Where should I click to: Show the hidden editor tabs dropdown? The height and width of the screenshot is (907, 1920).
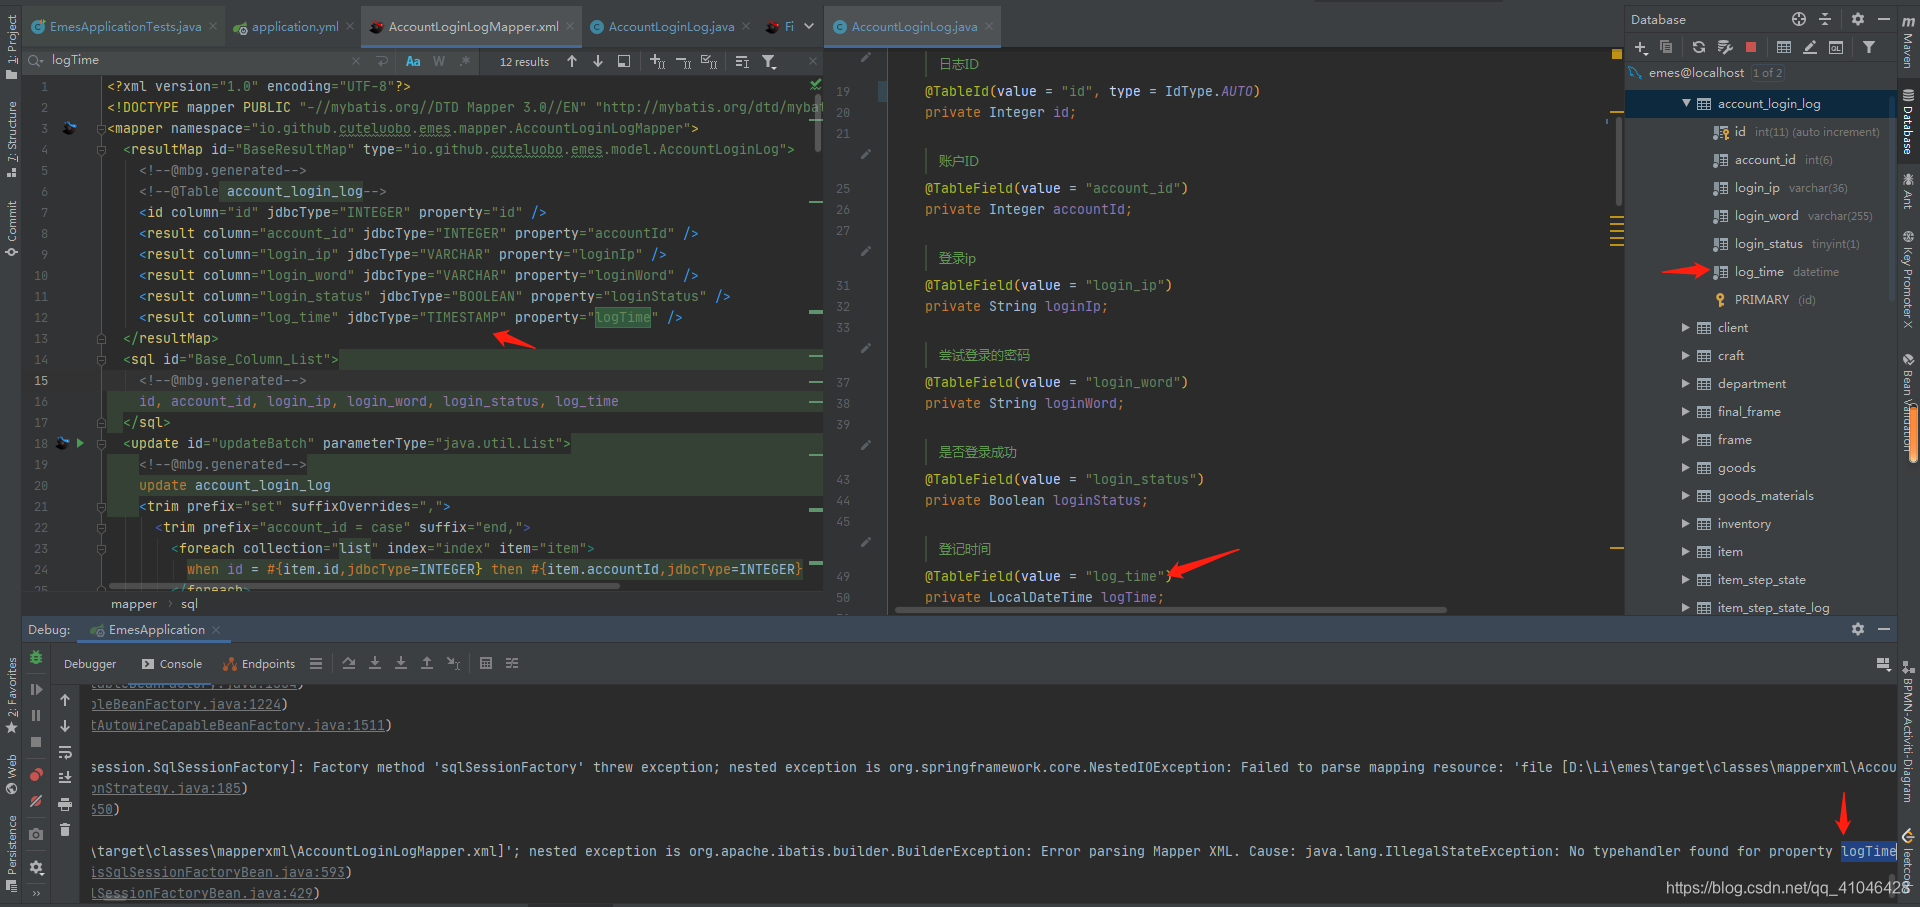pos(809,27)
